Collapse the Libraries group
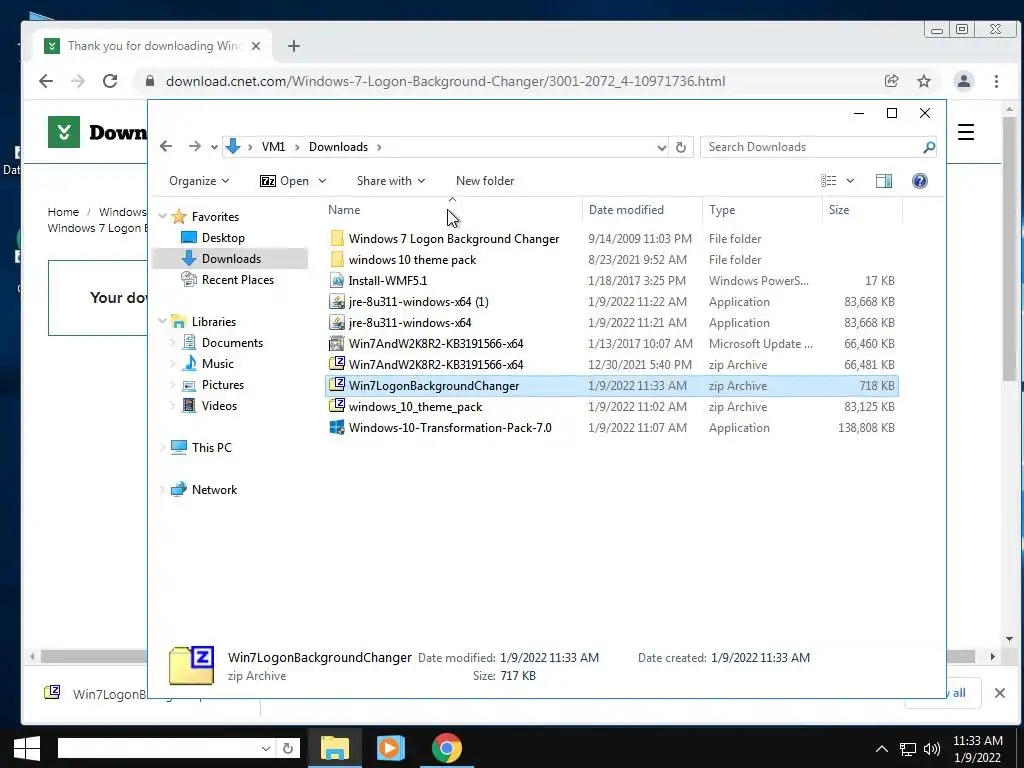Screen dimensions: 1024x768 pos(163,321)
